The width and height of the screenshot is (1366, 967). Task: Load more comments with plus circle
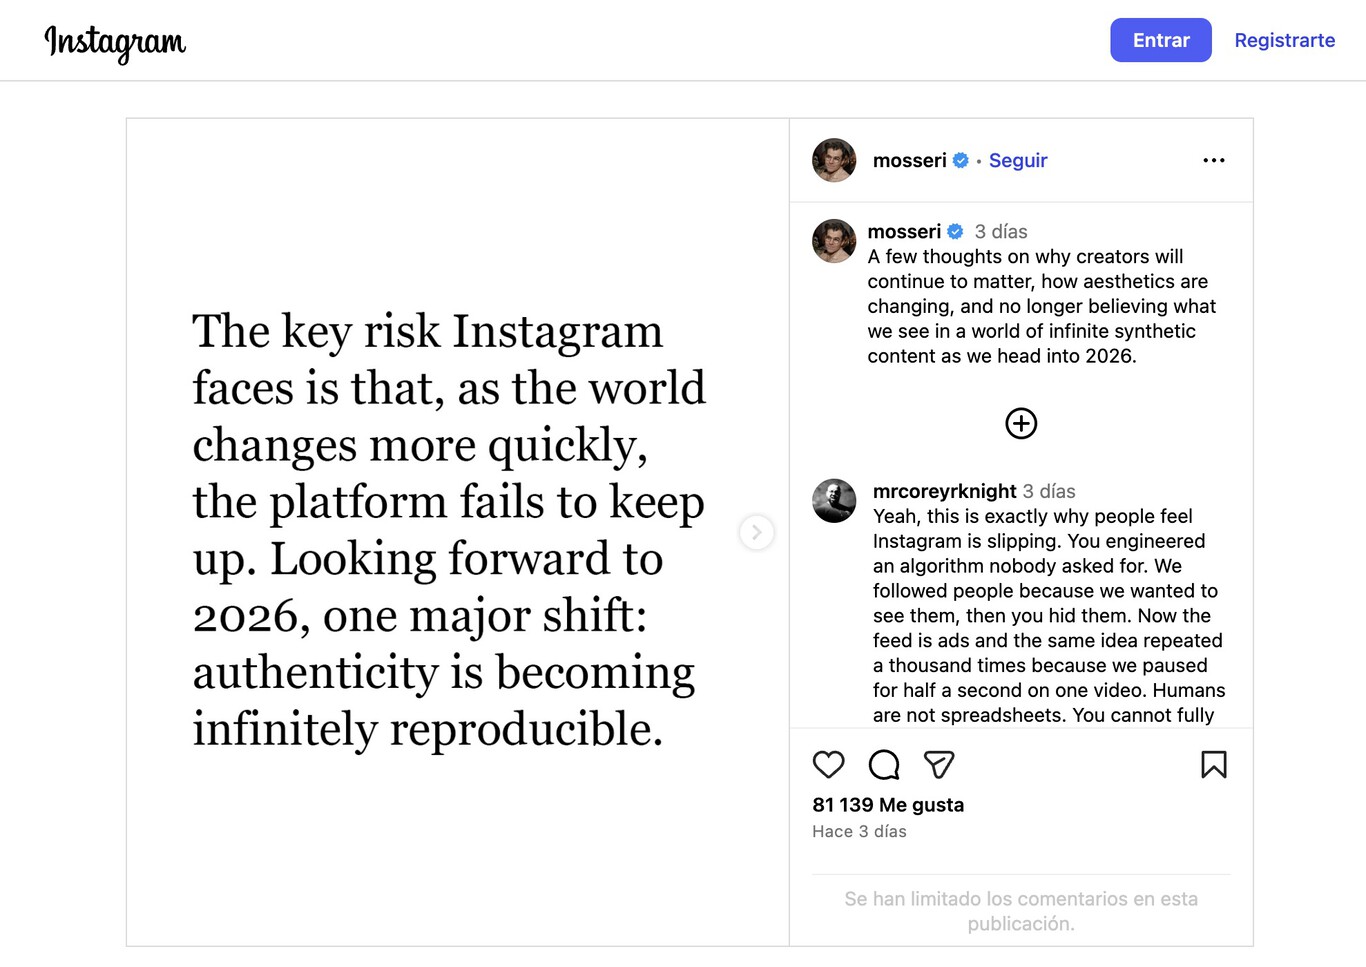point(1020,423)
